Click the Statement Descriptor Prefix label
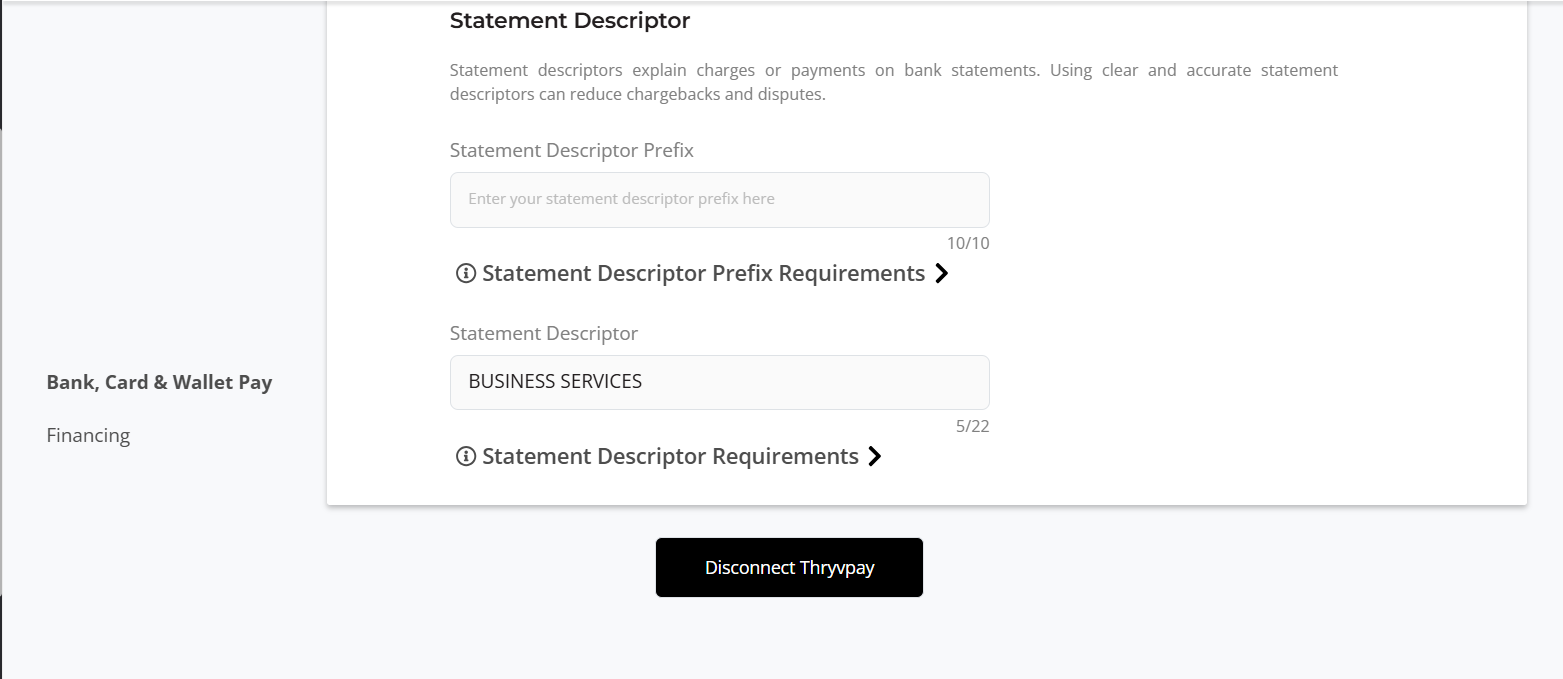This screenshot has height=679, width=1563. pyautogui.click(x=571, y=150)
